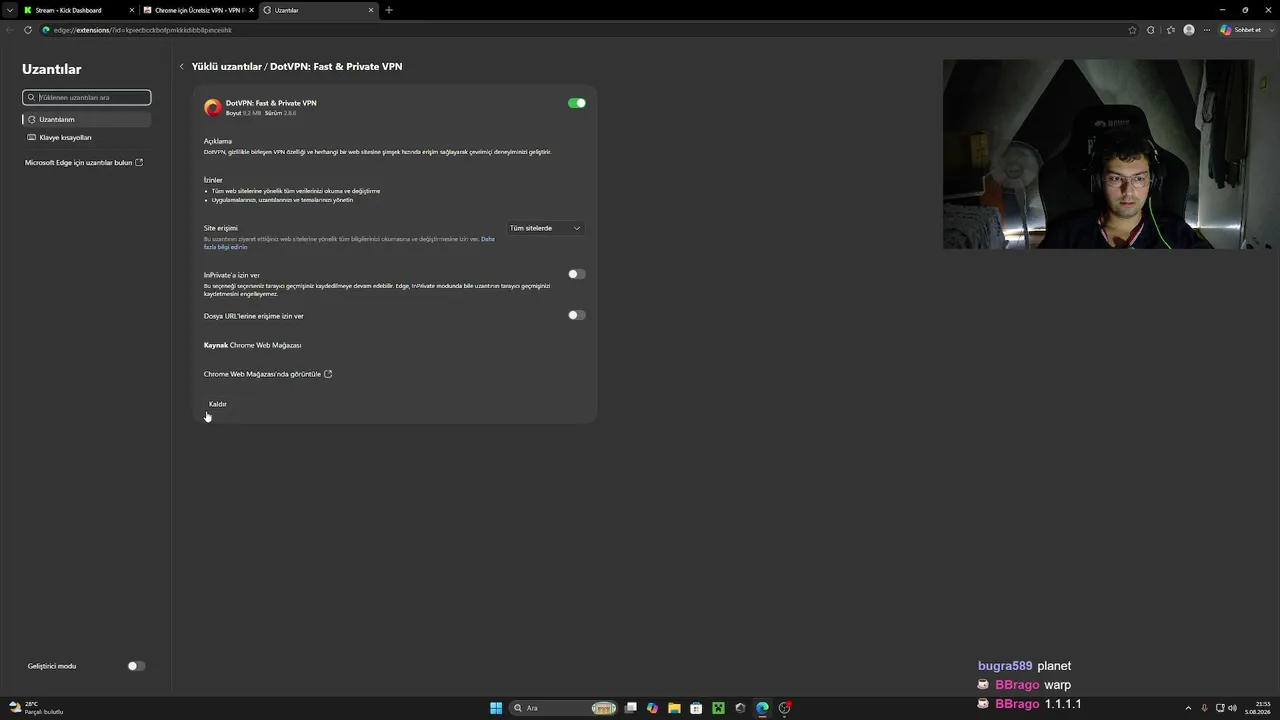Screen dimensions: 1280x720
Task: Open Microsoft Store from the taskbar
Action: click(x=696, y=708)
